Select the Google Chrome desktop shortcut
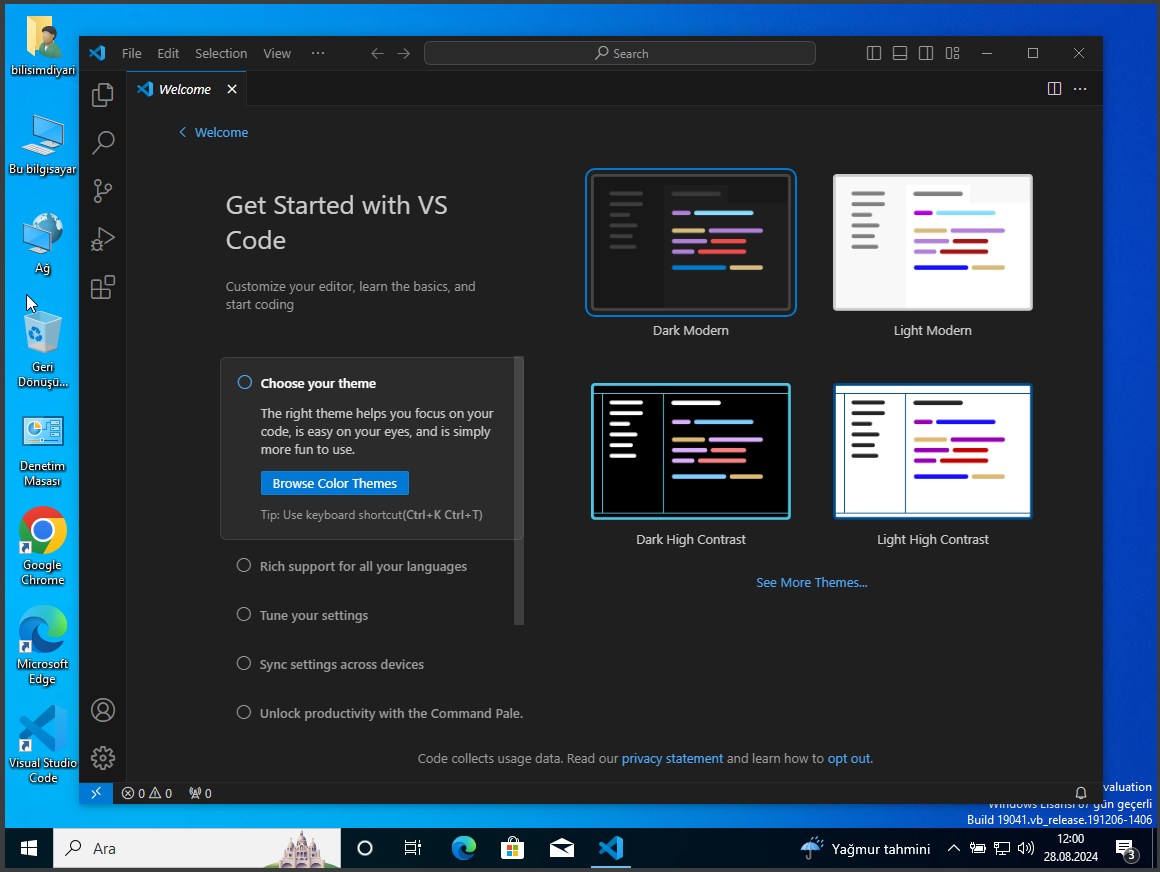Viewport: 1160px width, 872px height. (42, 547)
